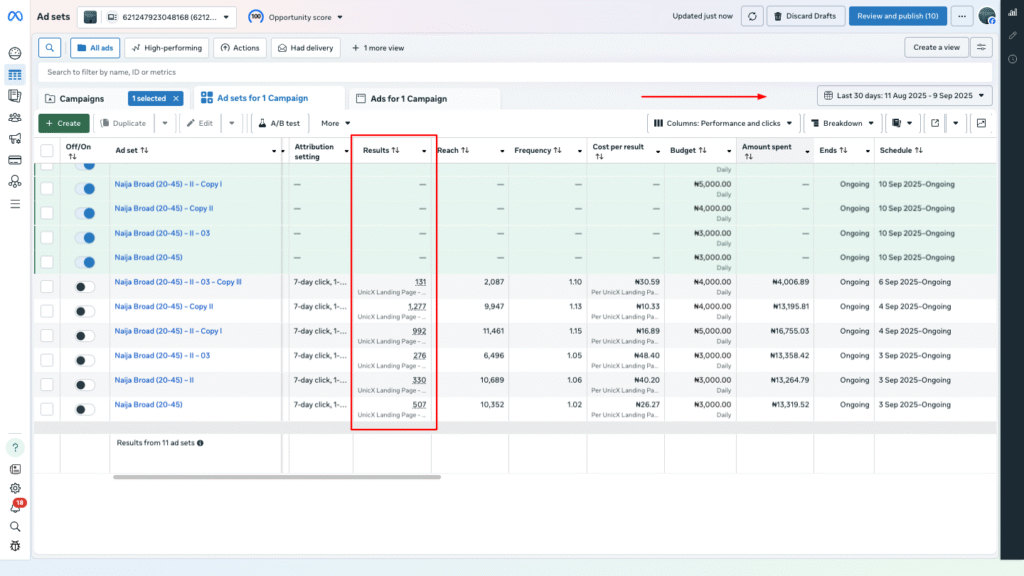Click the settings gear in left sidebar
This screenshot has width=1024, height=576.
coord(15,488)
